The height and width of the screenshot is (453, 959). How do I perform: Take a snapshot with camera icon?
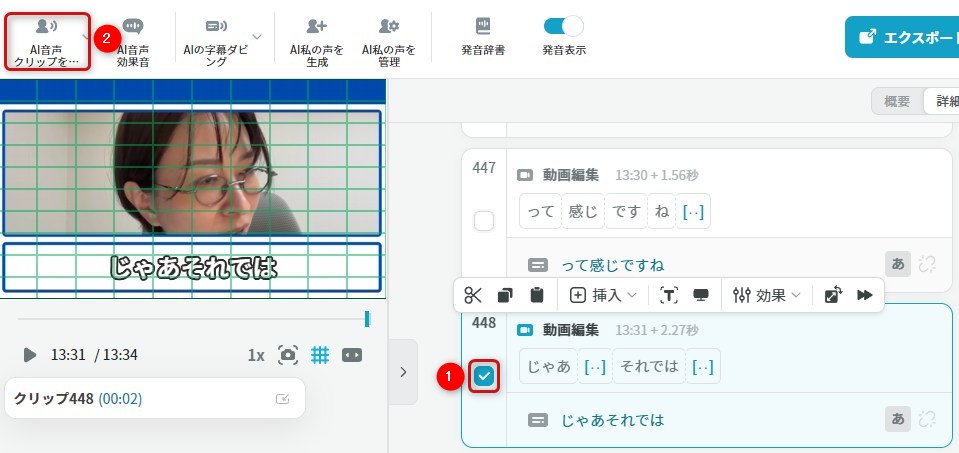pos(288,355)
